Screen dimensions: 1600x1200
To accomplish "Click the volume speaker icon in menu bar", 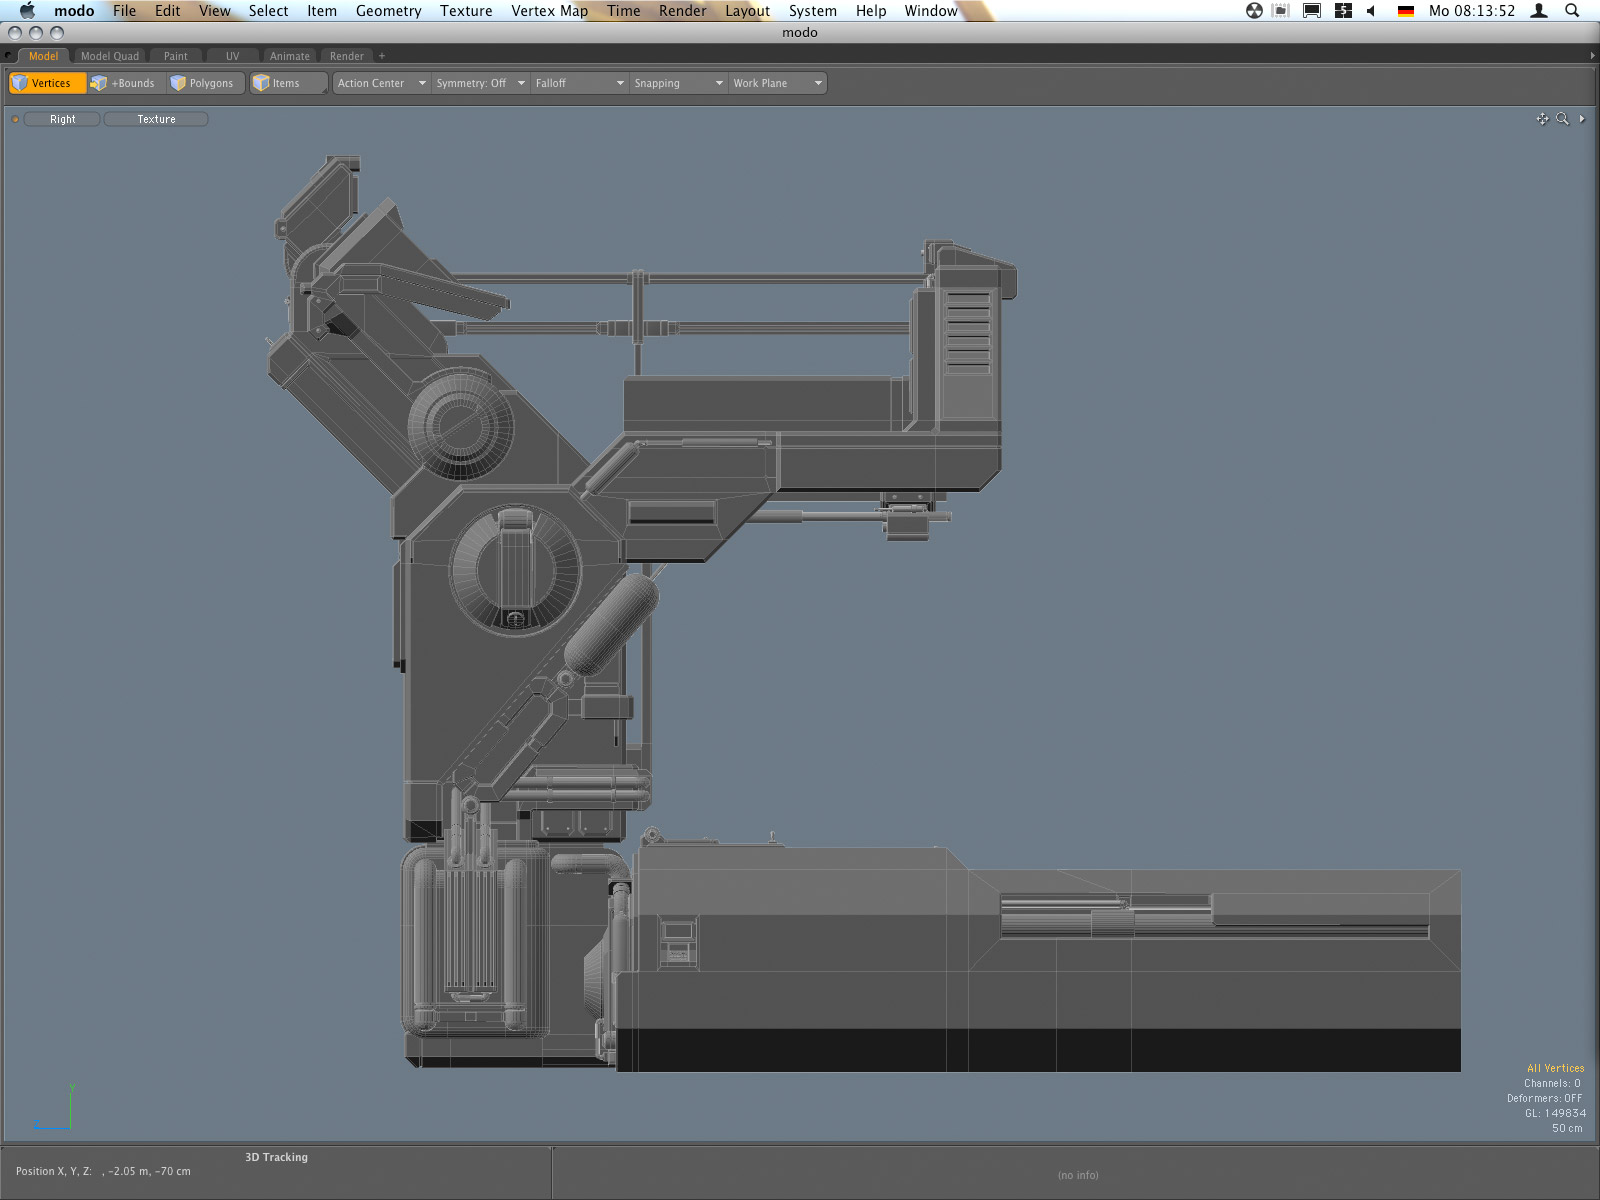I will coord(1371,11).
